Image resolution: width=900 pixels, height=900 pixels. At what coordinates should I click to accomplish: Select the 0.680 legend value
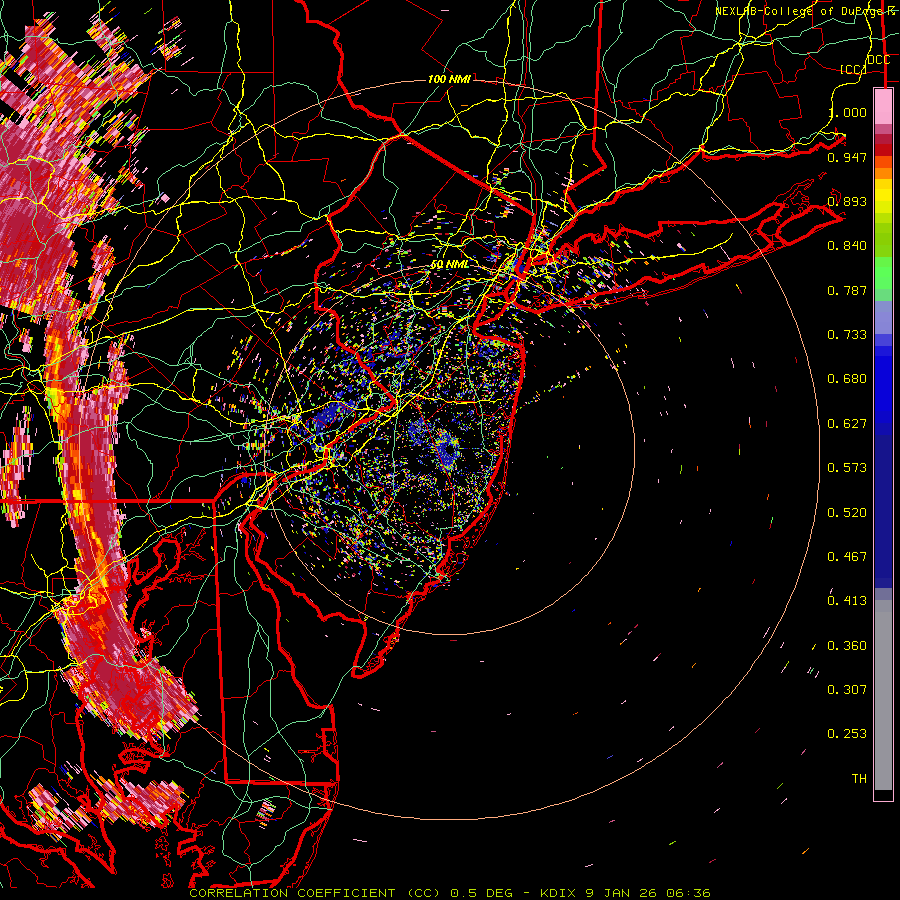(847, 379)
